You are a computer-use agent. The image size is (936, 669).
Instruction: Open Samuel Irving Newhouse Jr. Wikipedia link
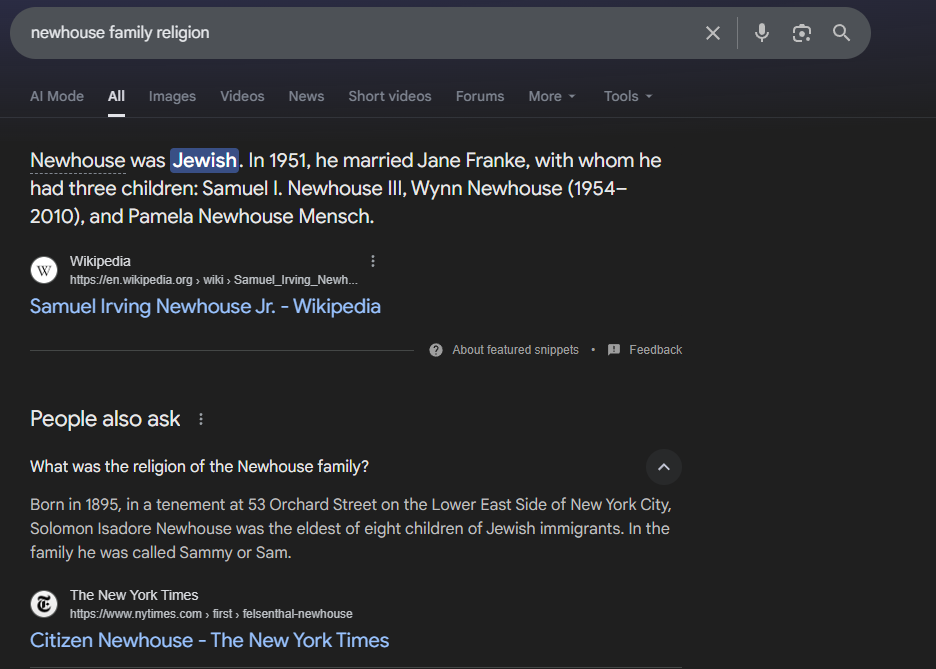[x=205, y=306]
